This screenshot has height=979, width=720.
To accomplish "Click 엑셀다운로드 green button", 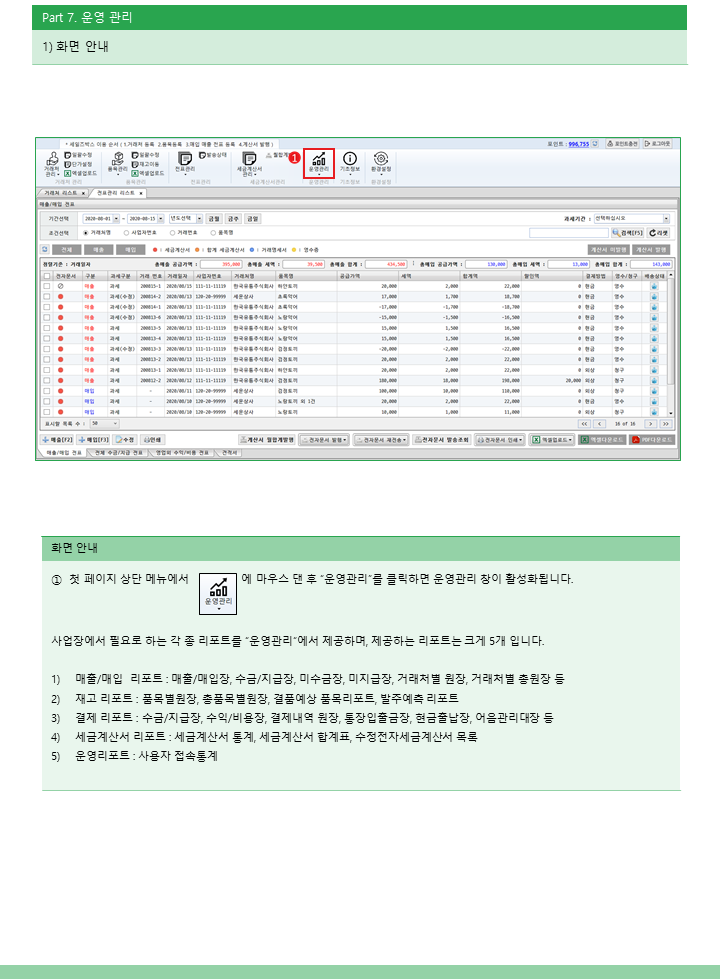I will 602,440.
